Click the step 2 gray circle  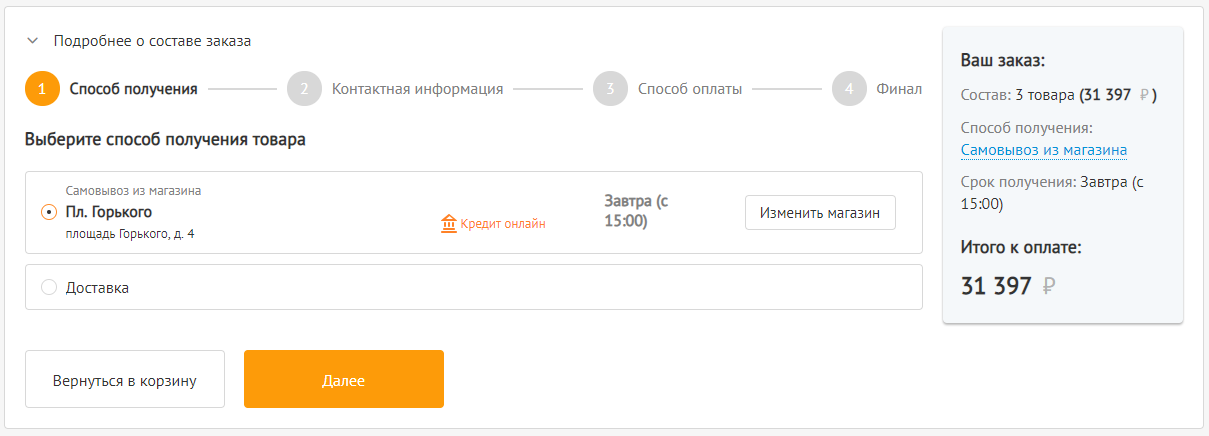pyautogui.click(x=304, y=89)
